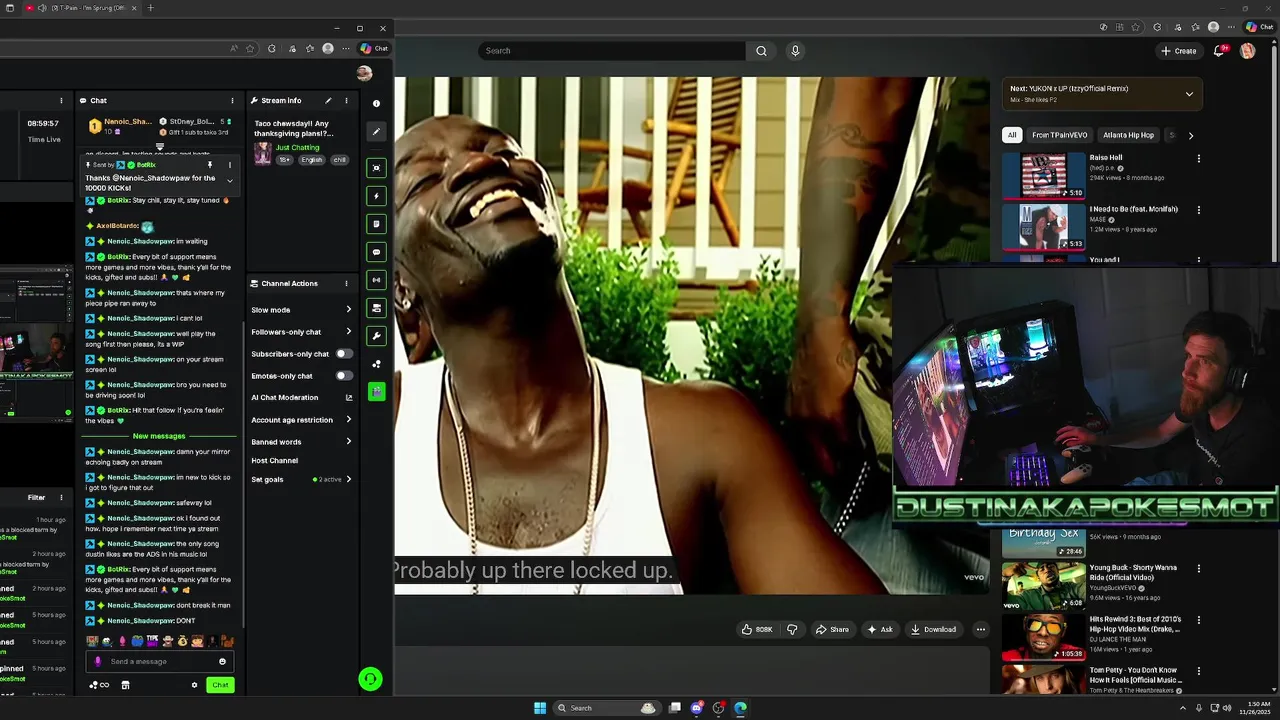Image resolution: width=1280 pixels, height=720 pixels.
Task: Toggle Emotes-only chat switch
Action: click(x=343, y=376)
